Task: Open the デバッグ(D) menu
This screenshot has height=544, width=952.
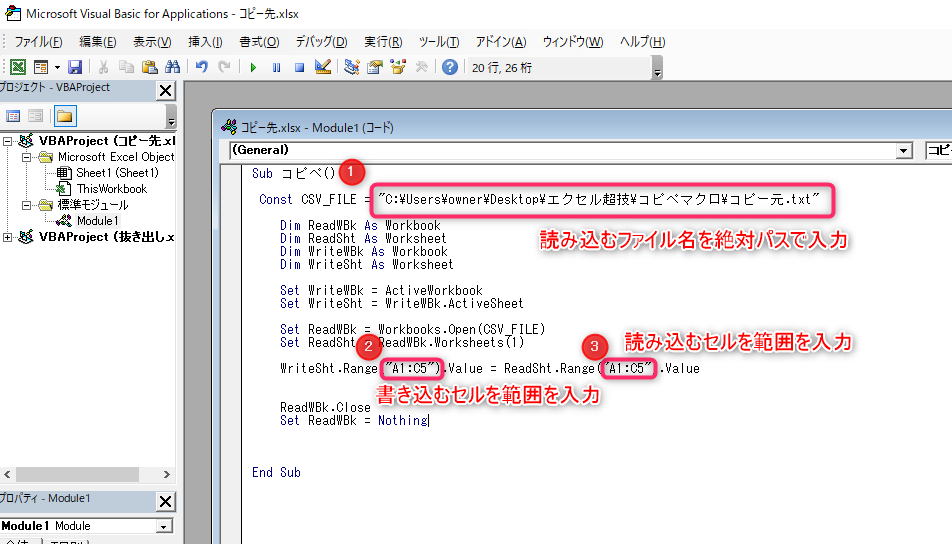Action: coord(321,42)
